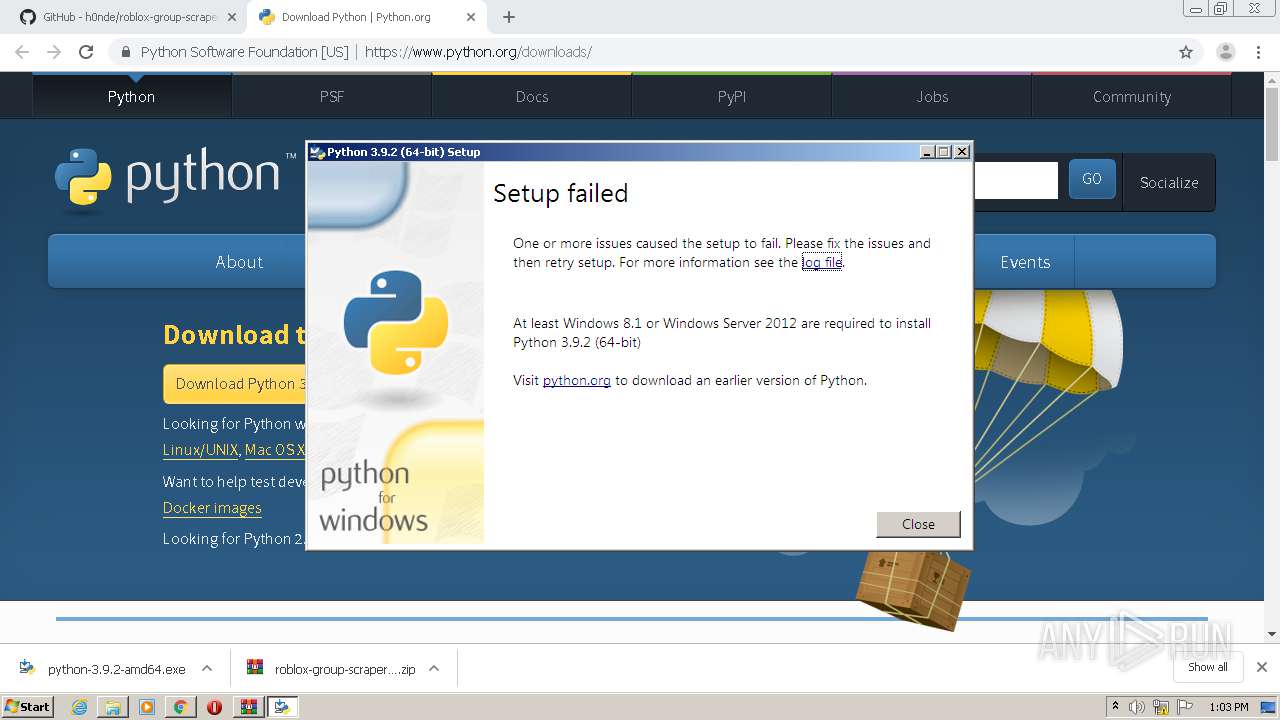Close the Python Setup window with X
This screenshot has height=720, width=1280.
click(x=962, y=152)
